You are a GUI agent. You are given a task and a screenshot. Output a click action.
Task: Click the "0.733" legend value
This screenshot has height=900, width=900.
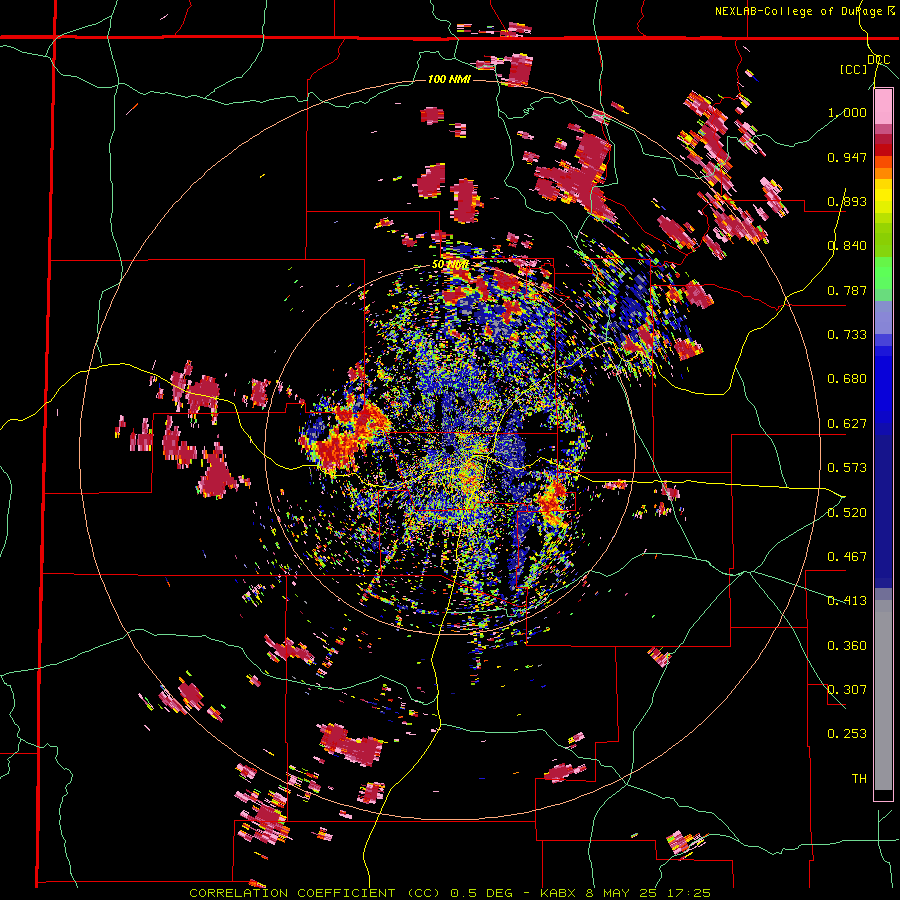tap(847, 335)
